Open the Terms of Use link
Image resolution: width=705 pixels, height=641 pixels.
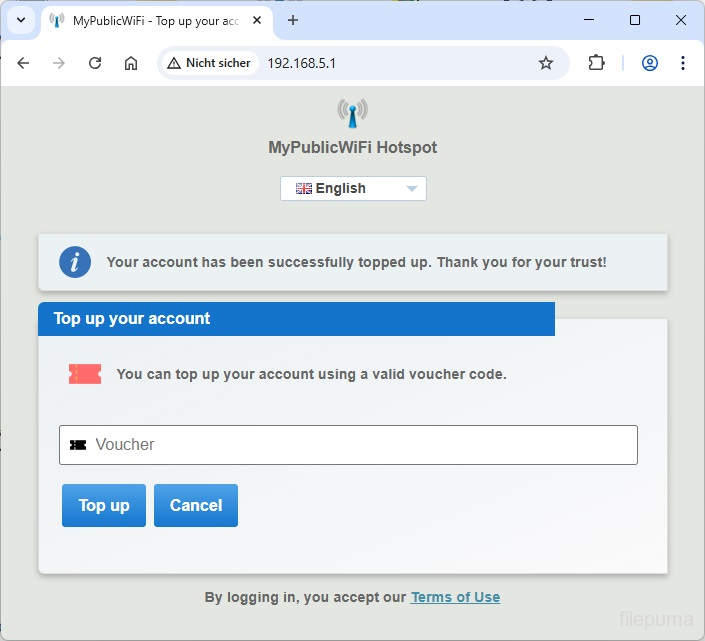[x=455, y=597]
